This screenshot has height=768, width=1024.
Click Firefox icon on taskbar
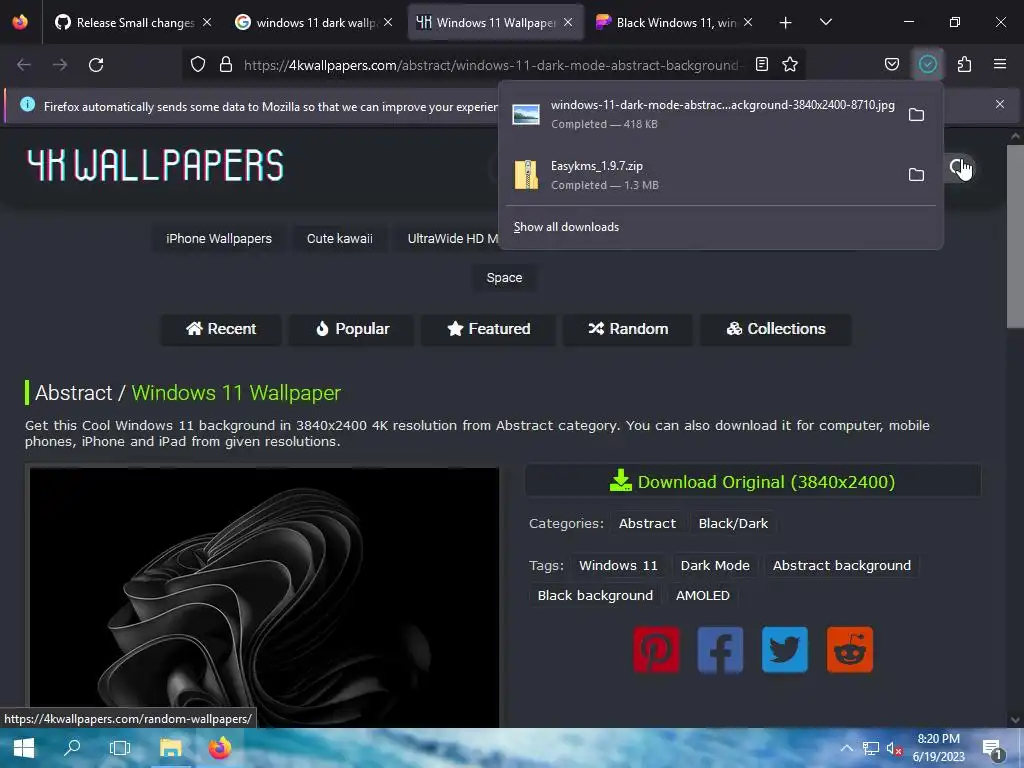coord(220,748)
